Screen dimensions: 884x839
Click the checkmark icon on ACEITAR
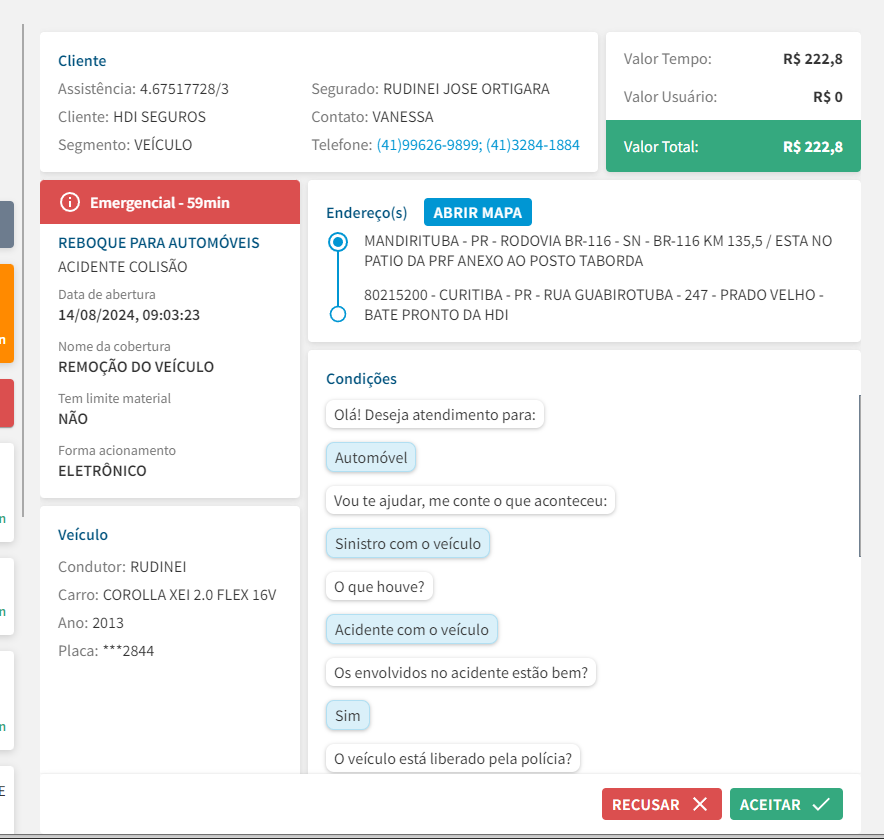tap(822, 805)
